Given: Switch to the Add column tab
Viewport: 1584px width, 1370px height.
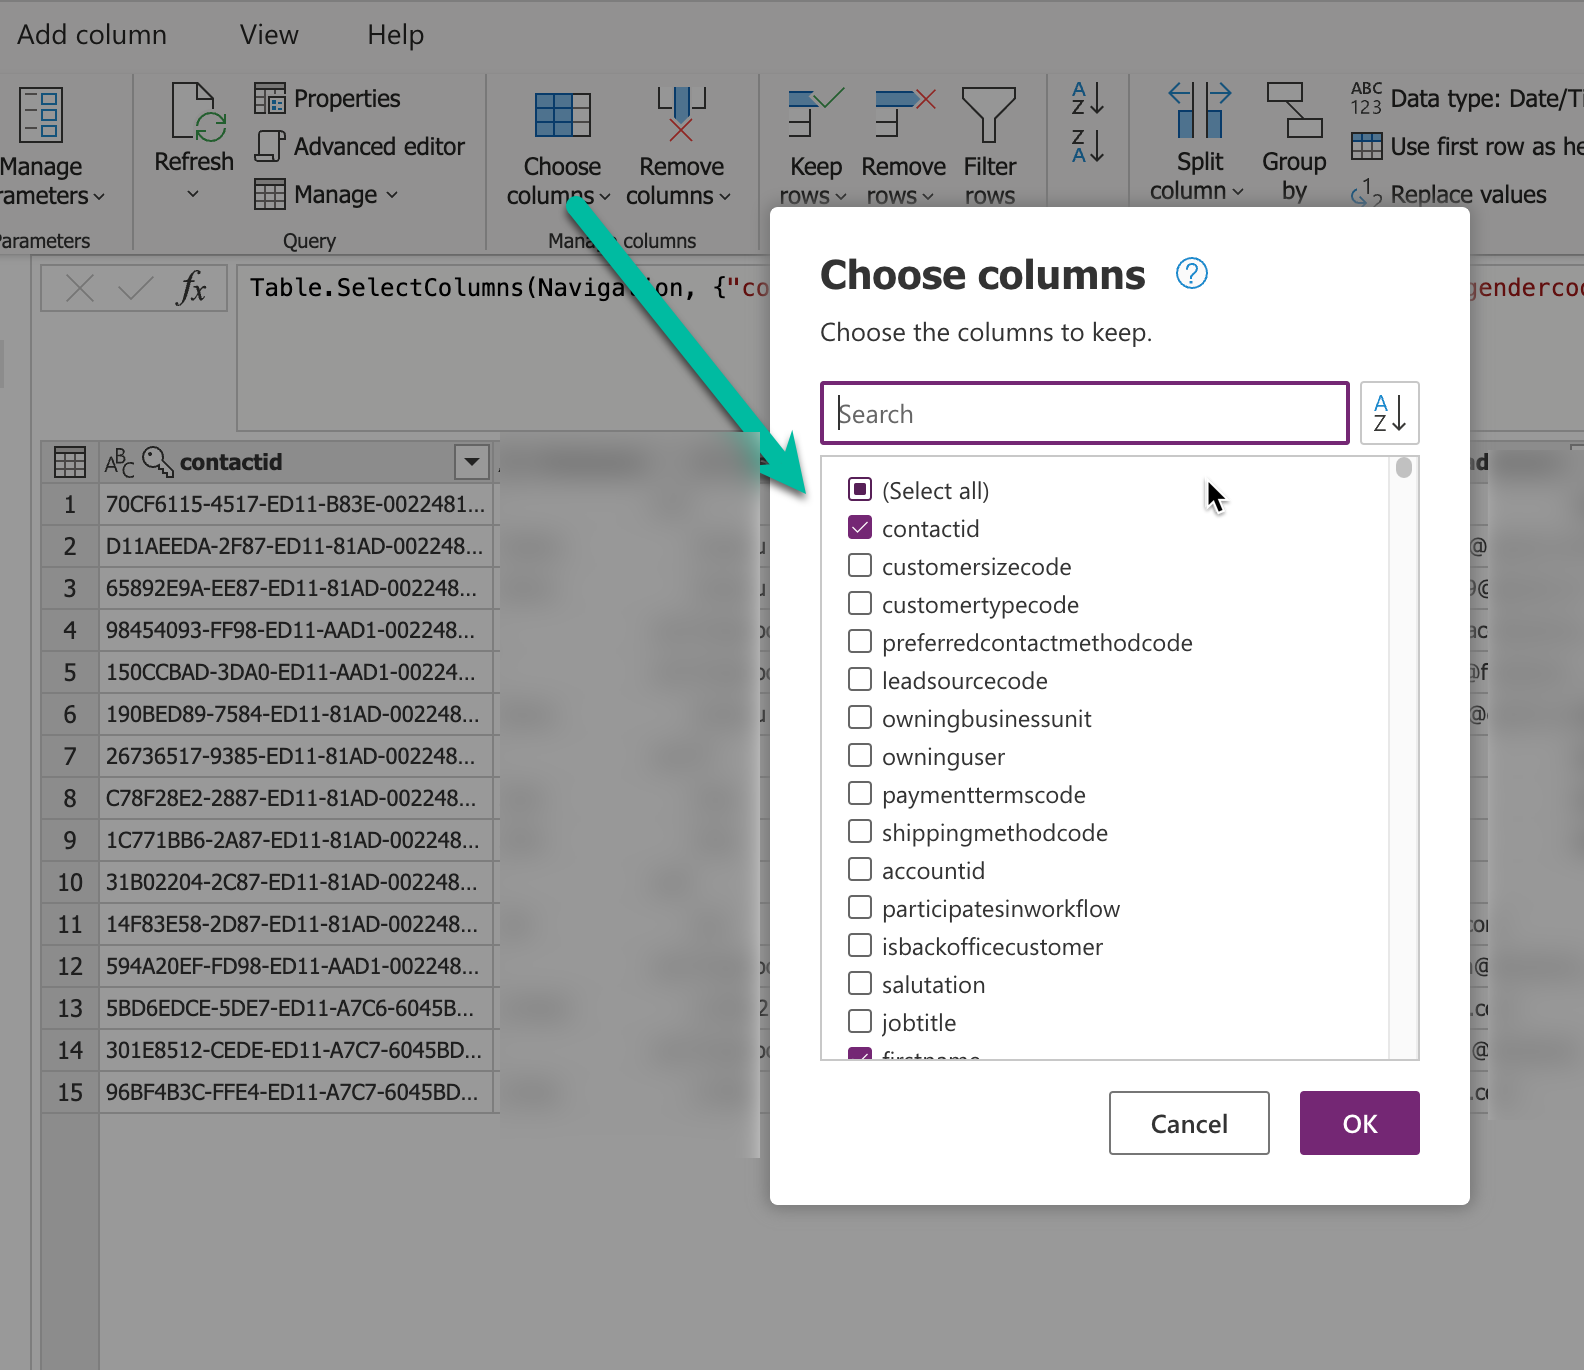Looking at the screenshot, I should (92, 34).
